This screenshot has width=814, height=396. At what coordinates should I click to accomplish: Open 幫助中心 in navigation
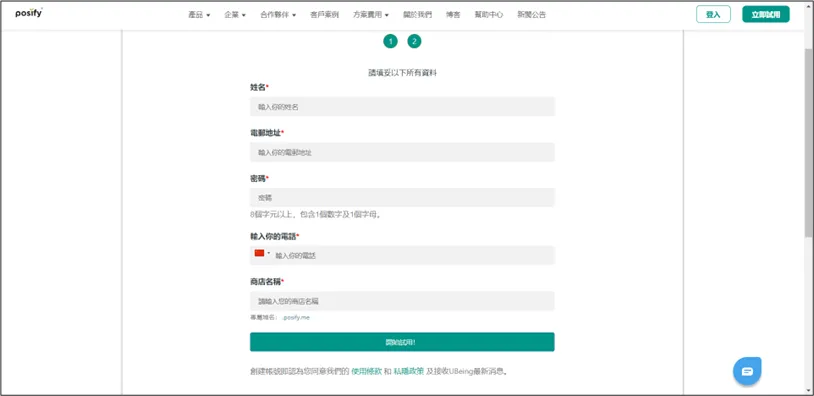point(489,15)
